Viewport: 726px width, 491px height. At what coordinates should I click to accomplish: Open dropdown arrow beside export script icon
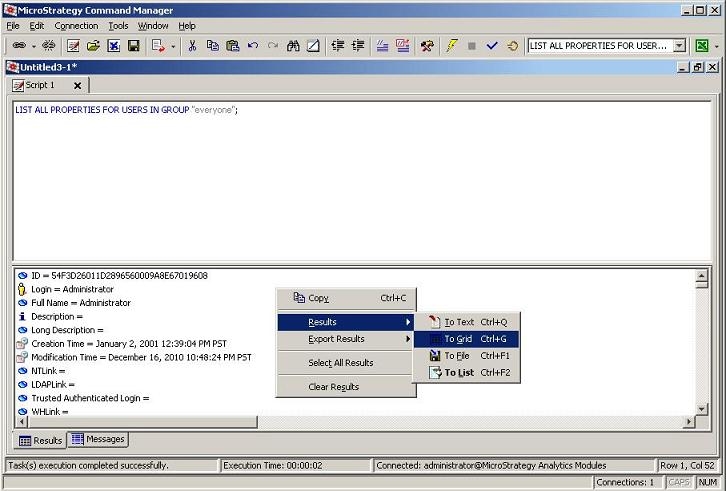(173, 46)
